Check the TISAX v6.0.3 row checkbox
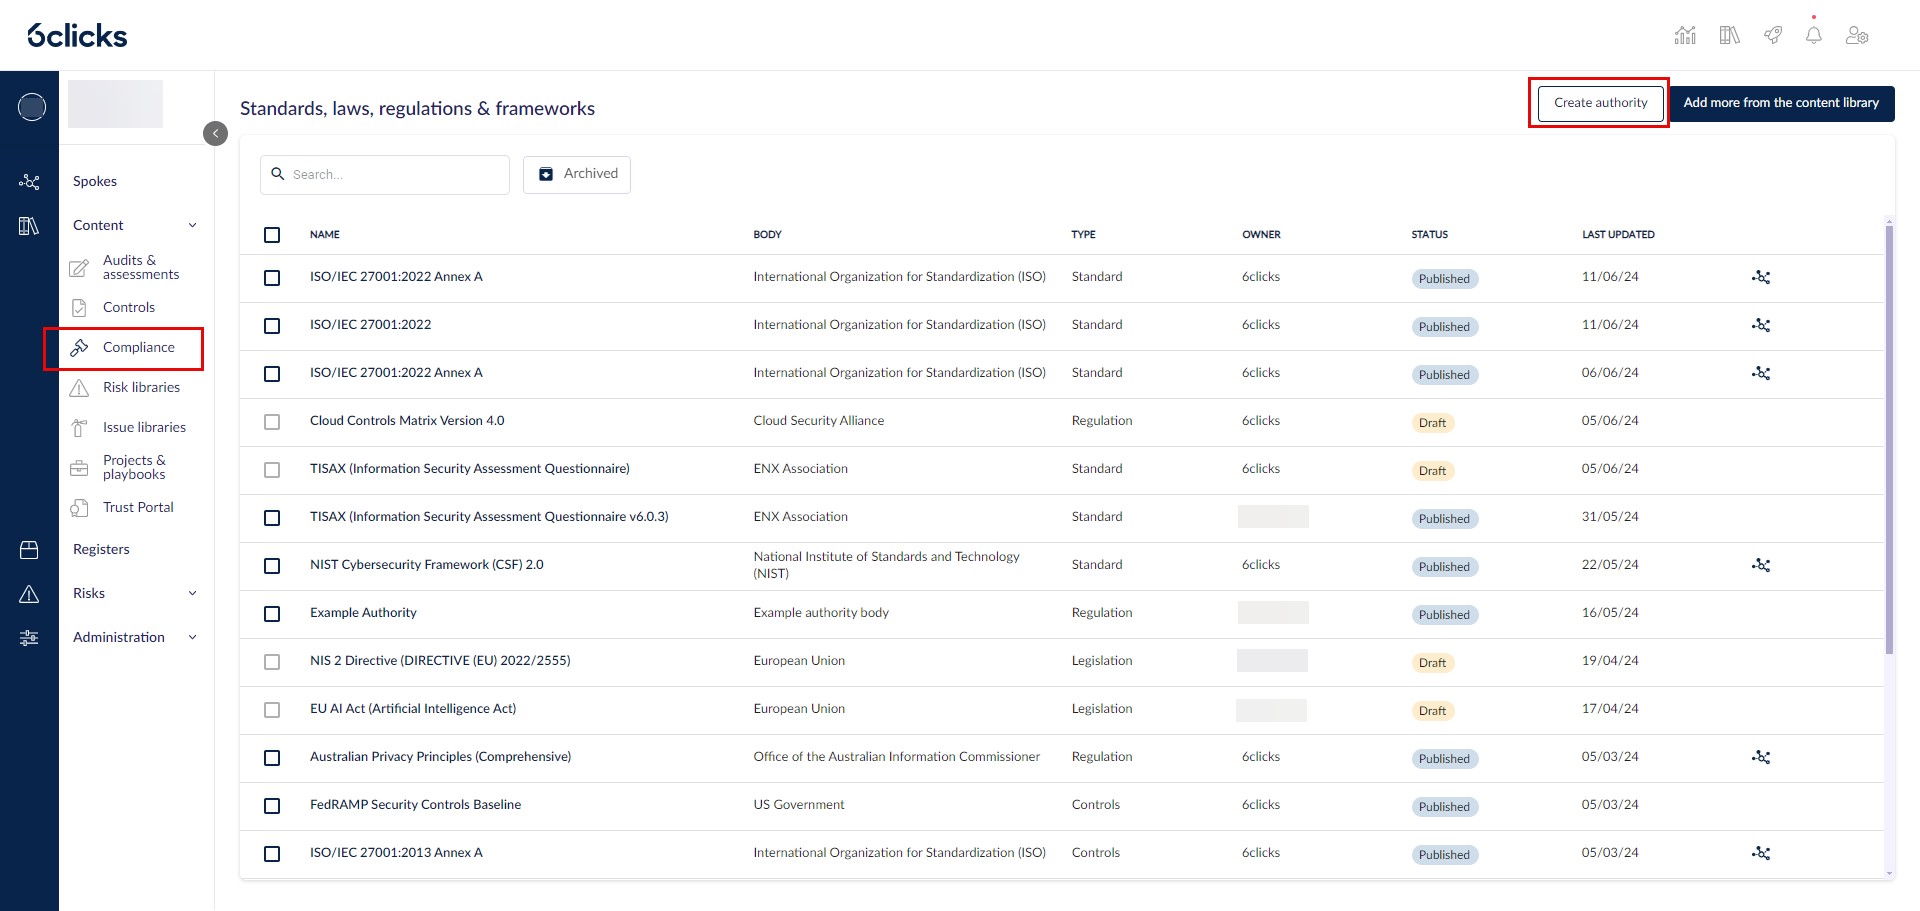This screenshot has width=1920, height=911. click(x=272, y=518)
